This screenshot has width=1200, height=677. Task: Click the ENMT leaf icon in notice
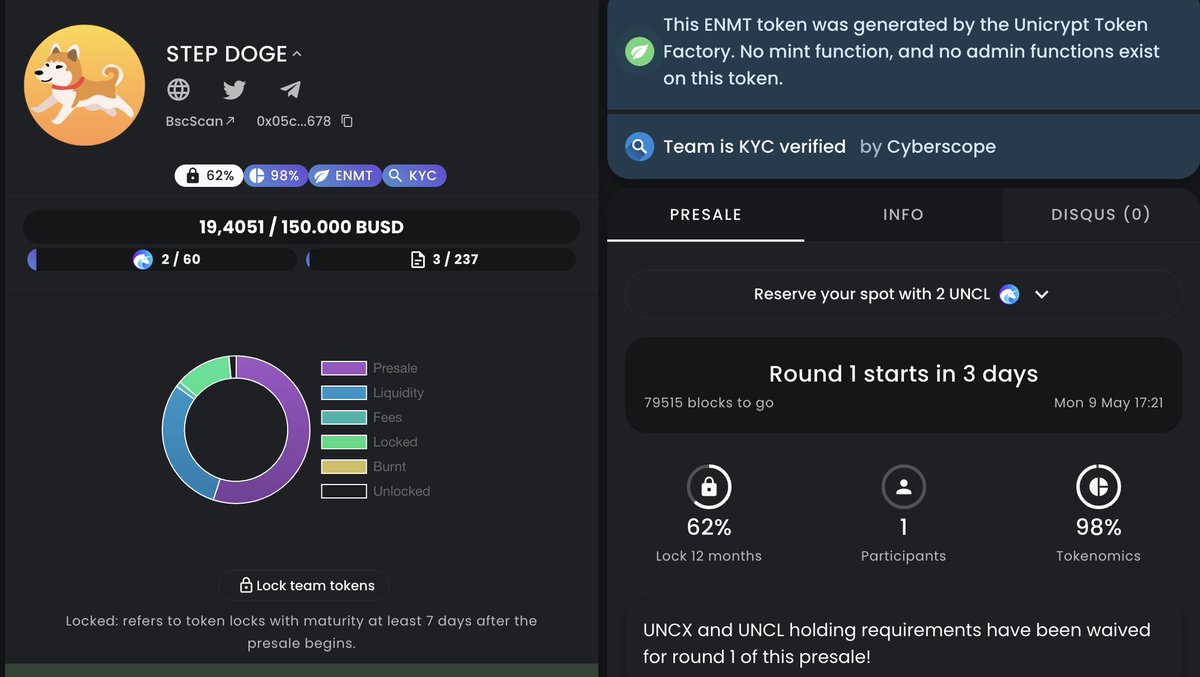(x=639, y=51)
